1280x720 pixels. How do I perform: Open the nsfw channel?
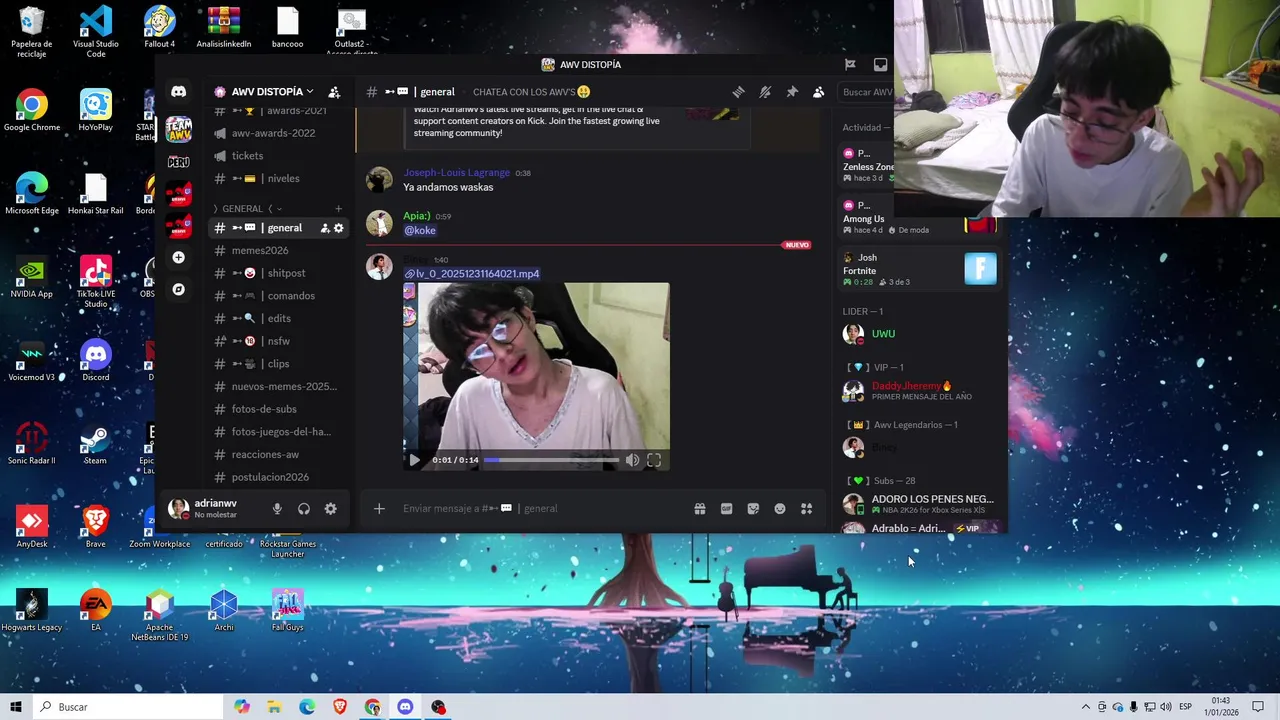[x=278, y=341]
